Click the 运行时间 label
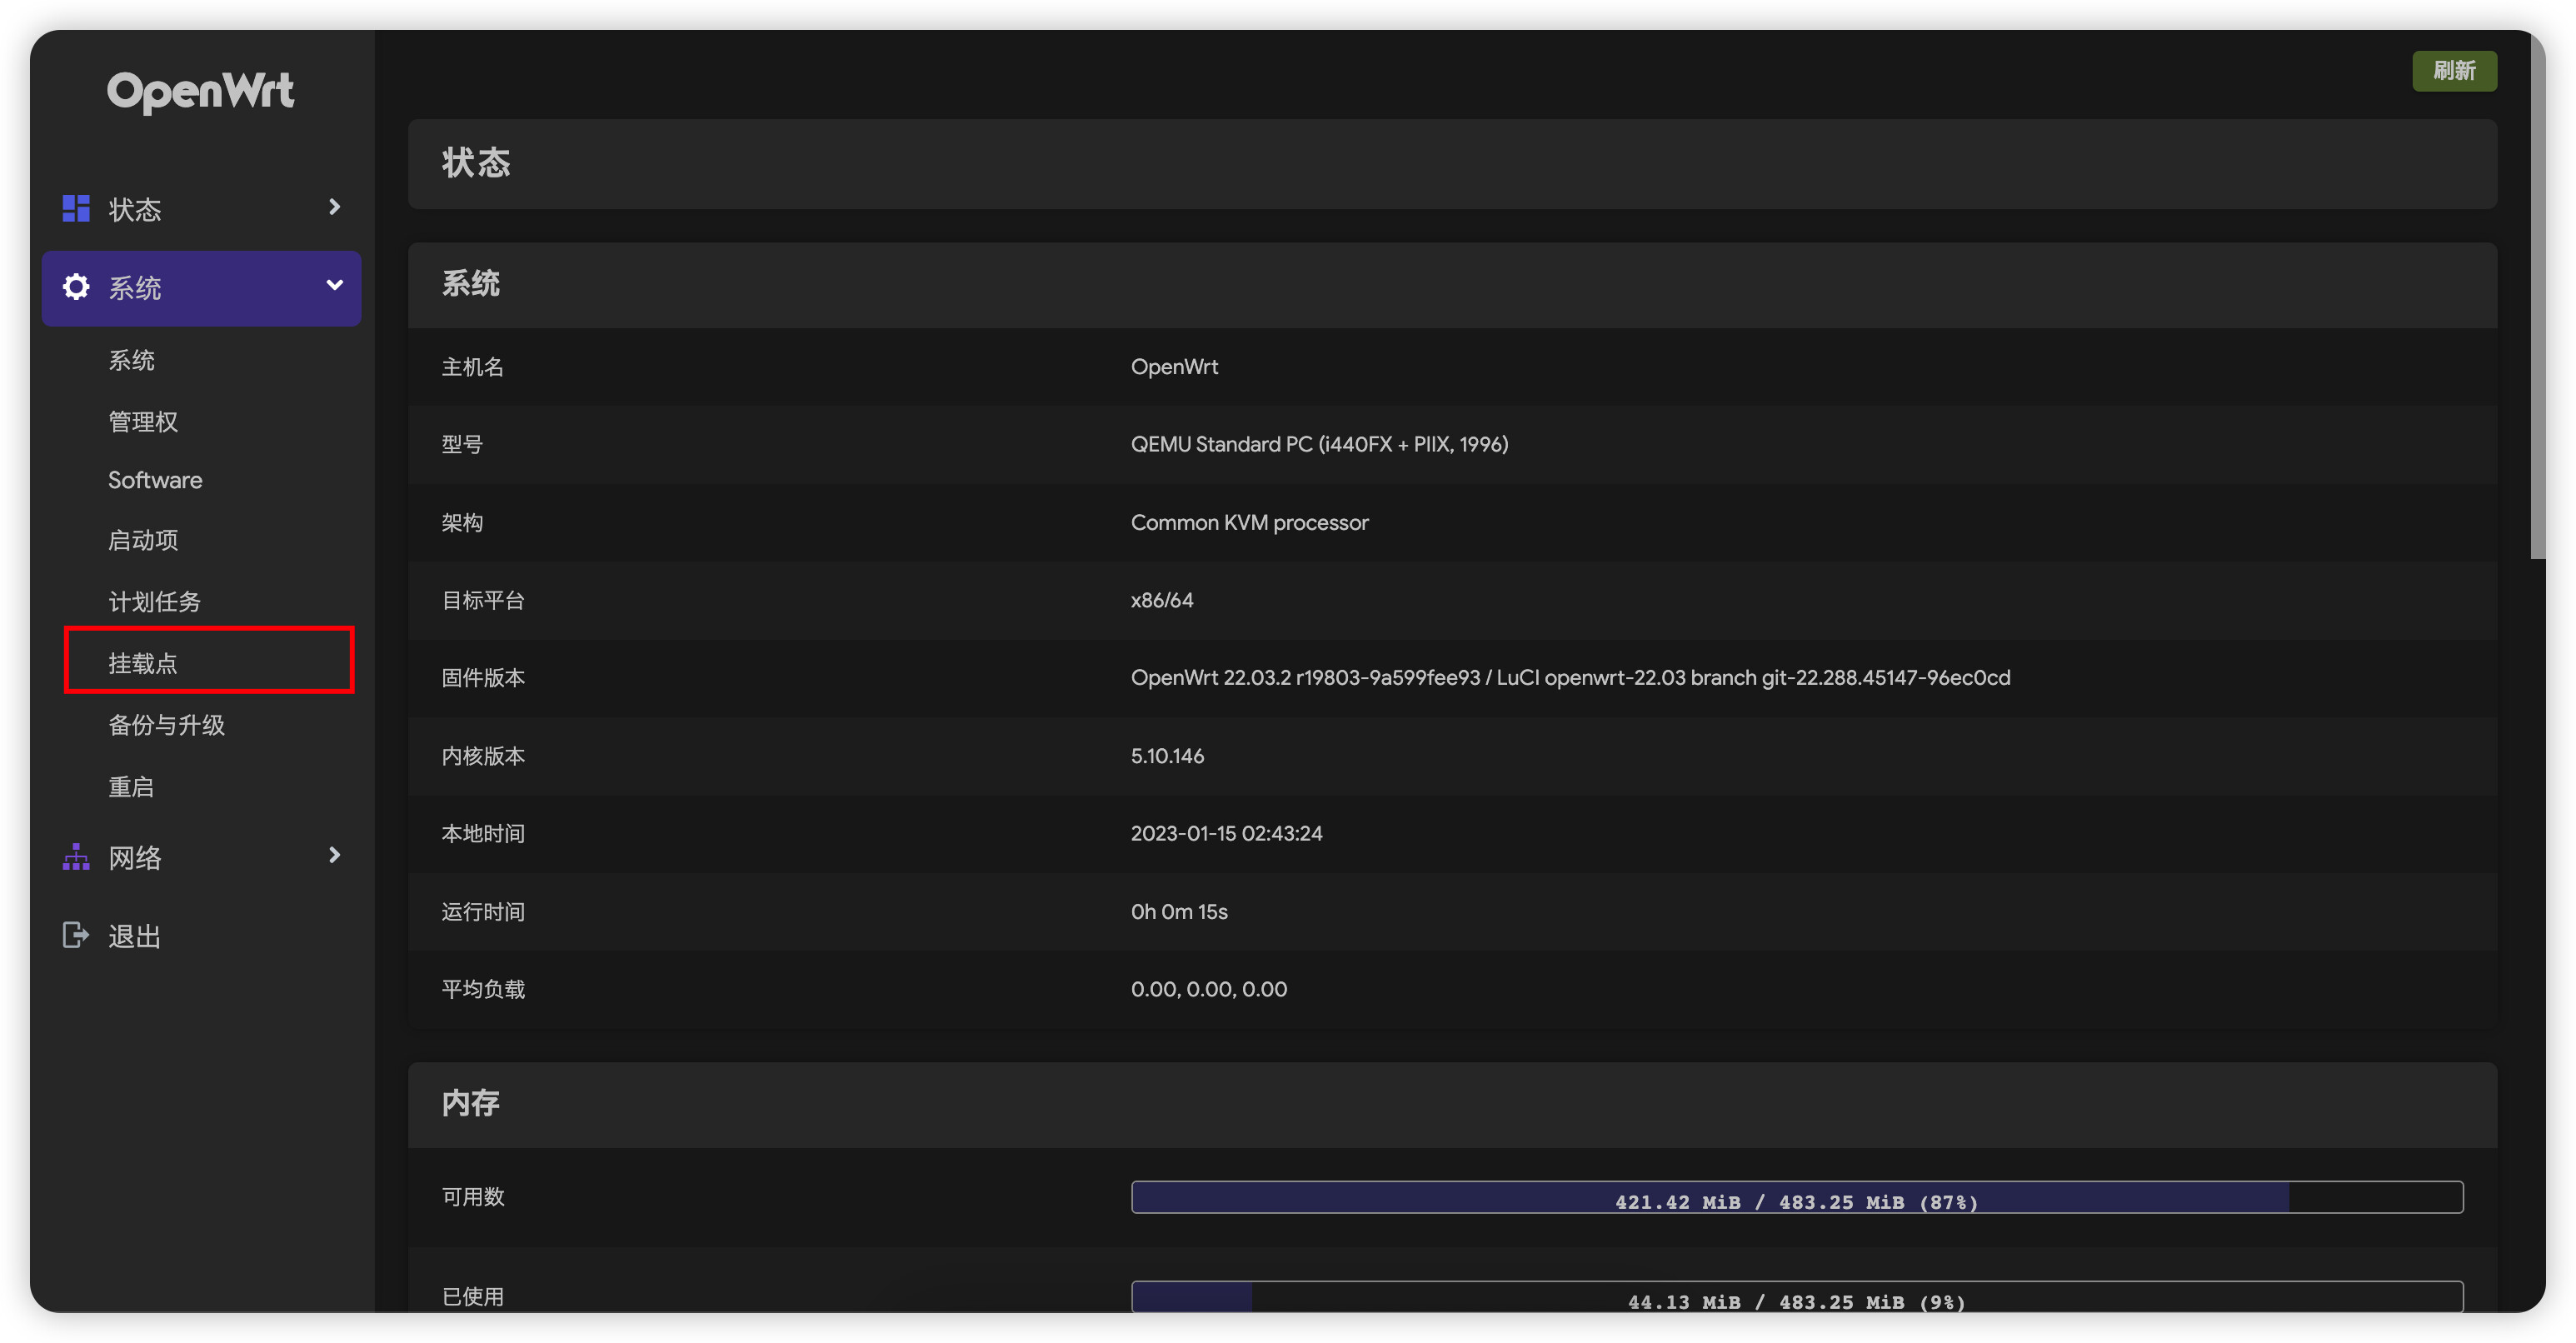The height and width of the screenshot is (1343, 2576). [x=483, y=911]
